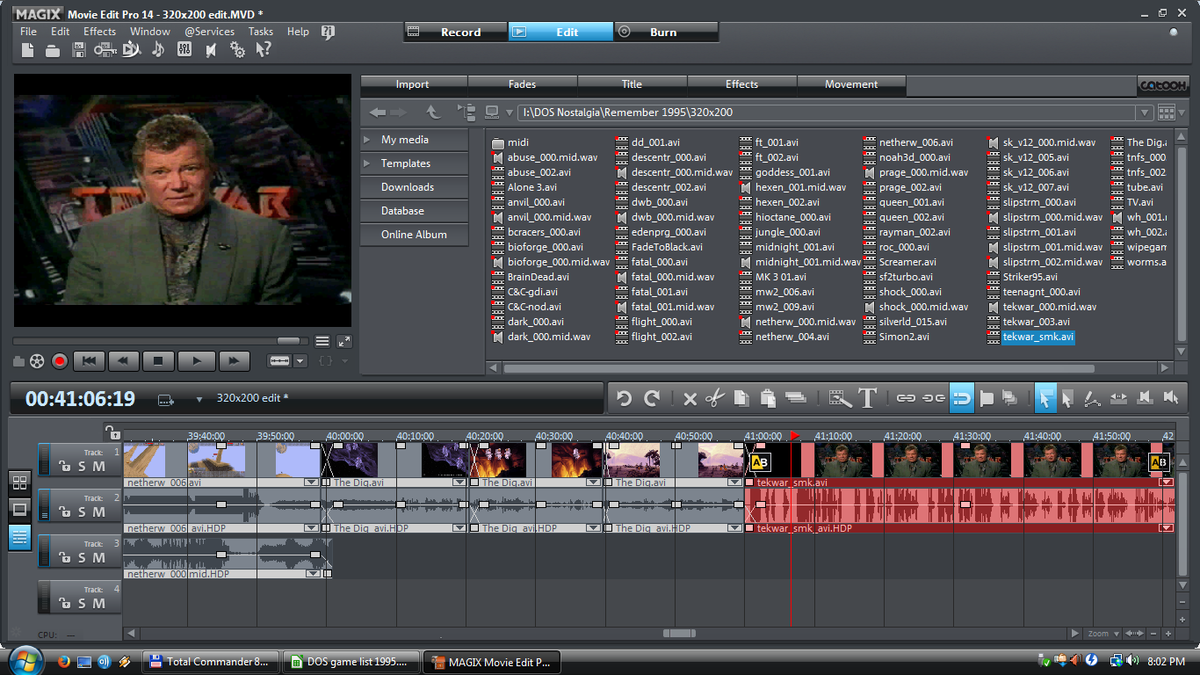Open the preview monitor menu lines button

[322, 341]
